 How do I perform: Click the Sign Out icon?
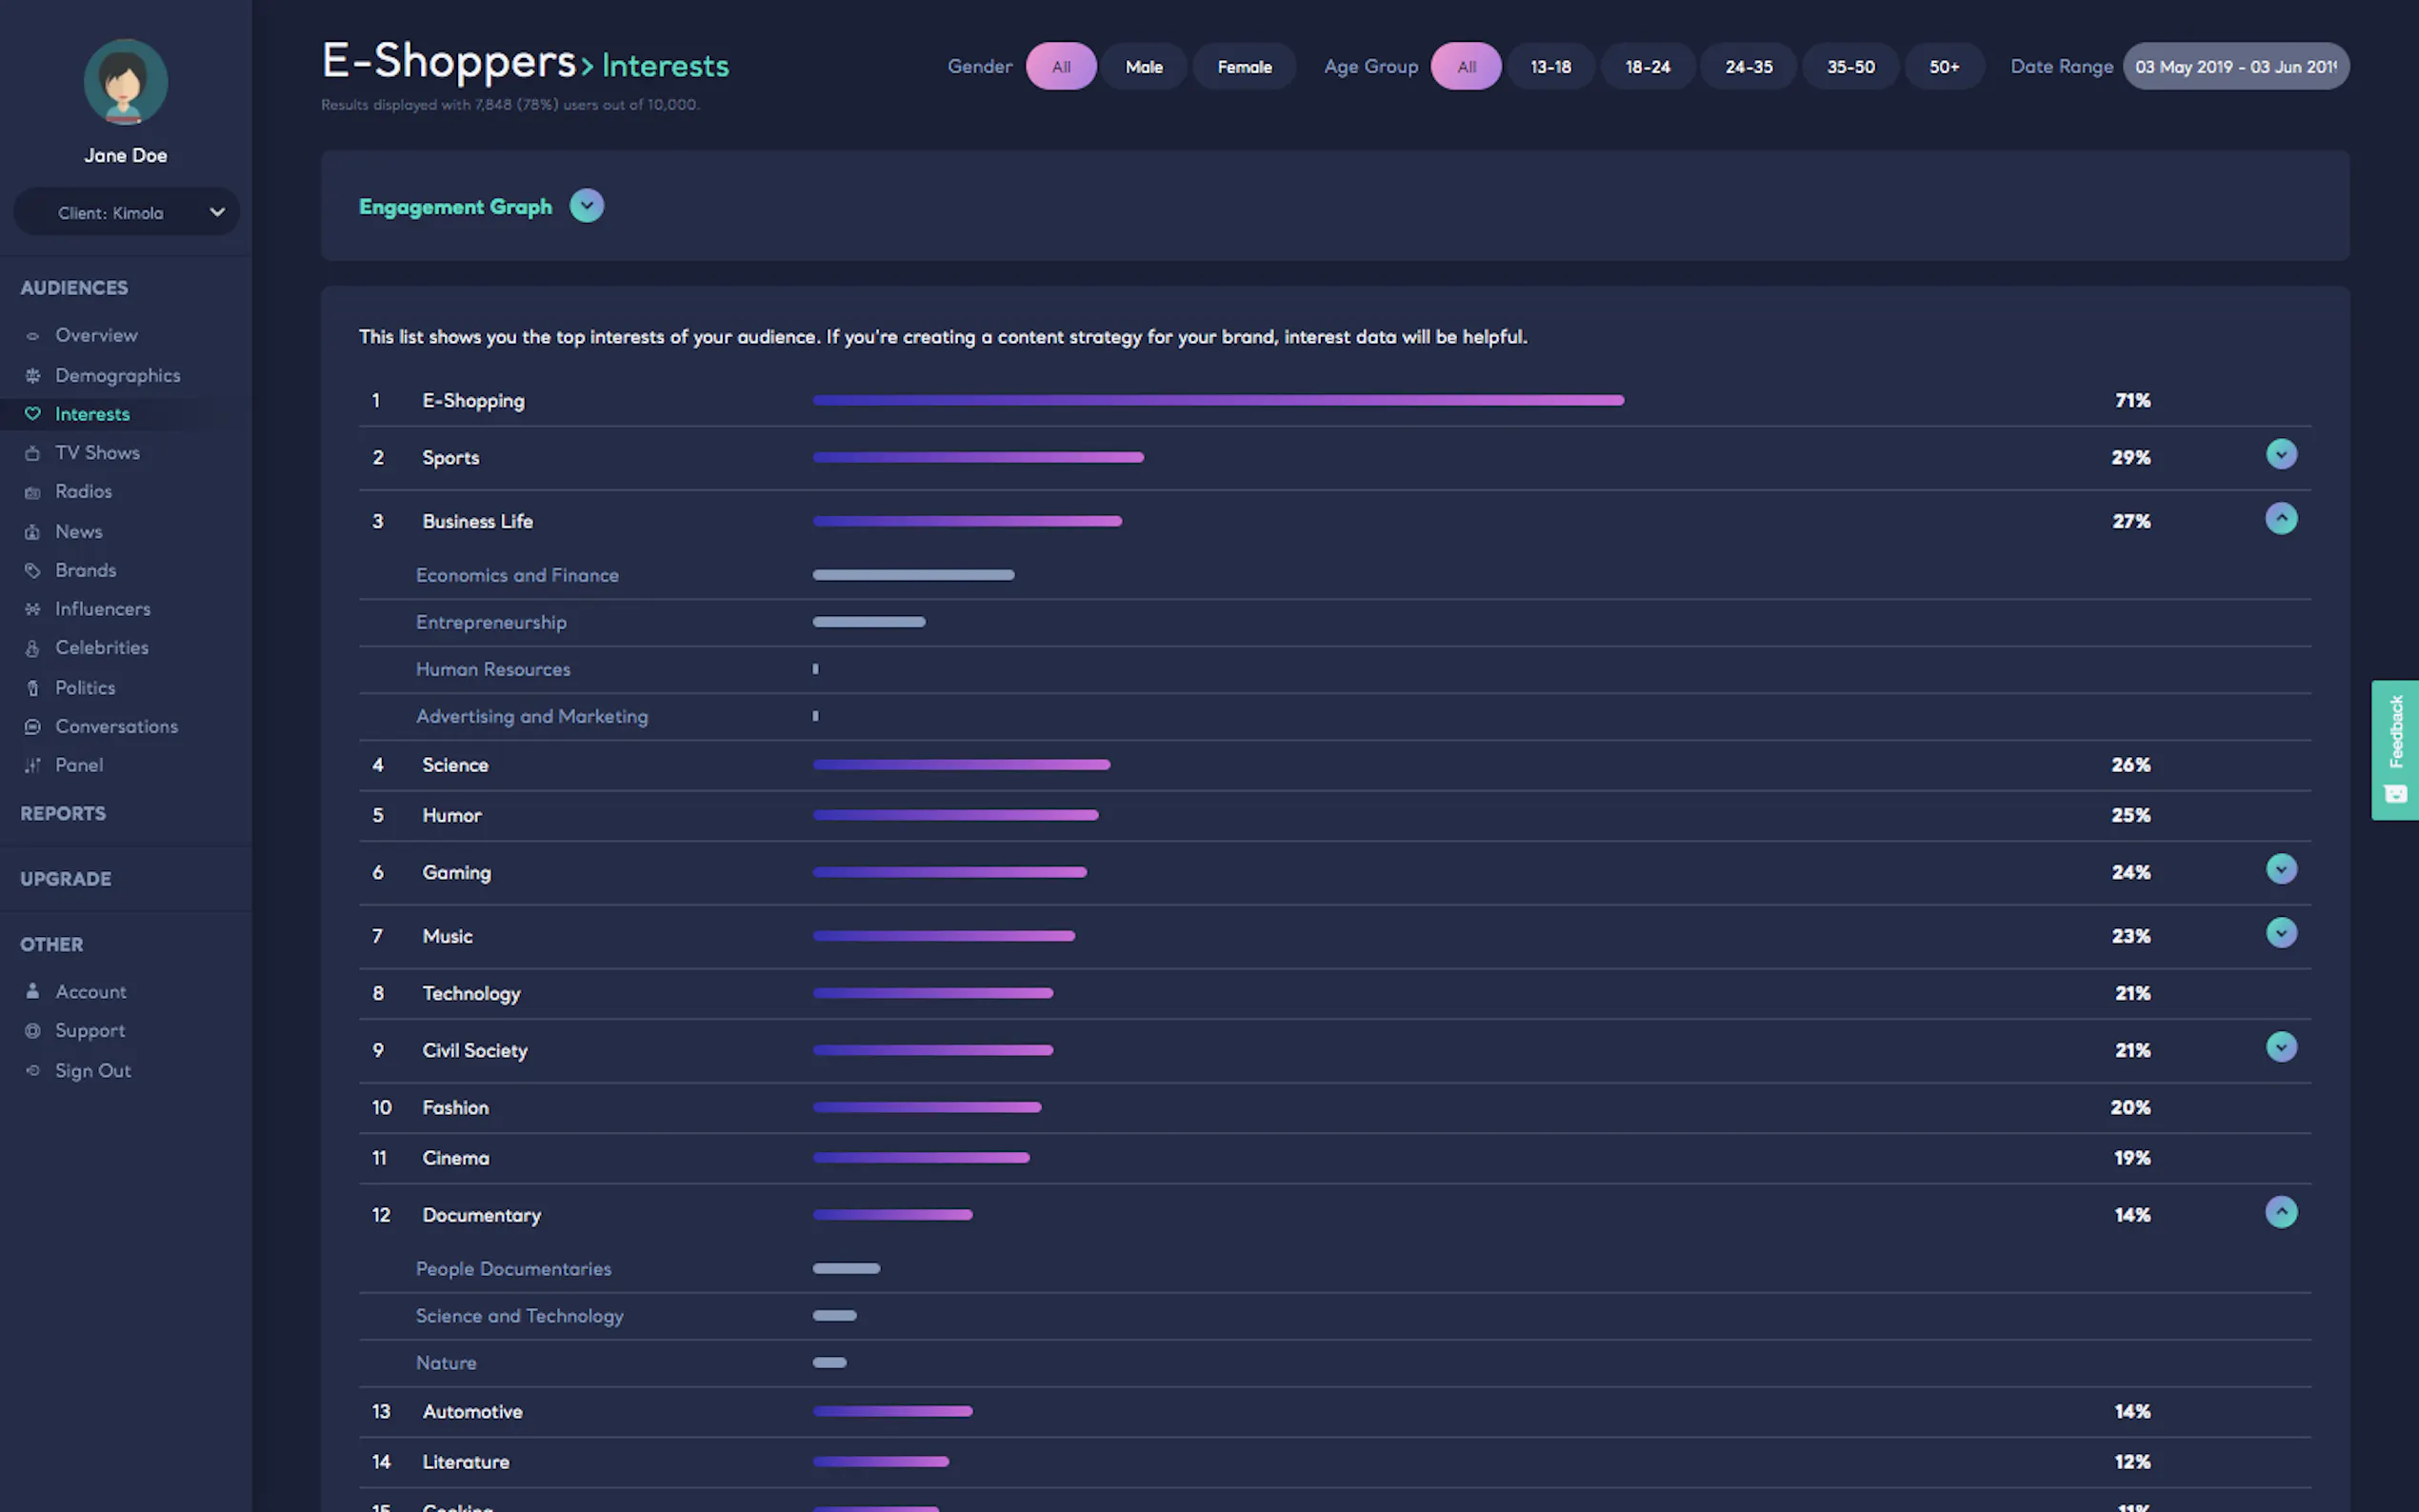click(33, 1070)
